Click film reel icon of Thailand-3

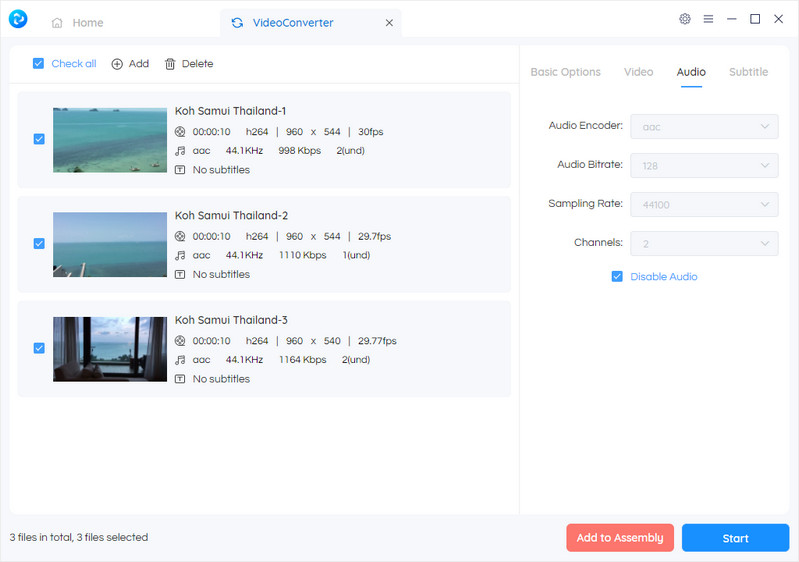tap(180, 341)
